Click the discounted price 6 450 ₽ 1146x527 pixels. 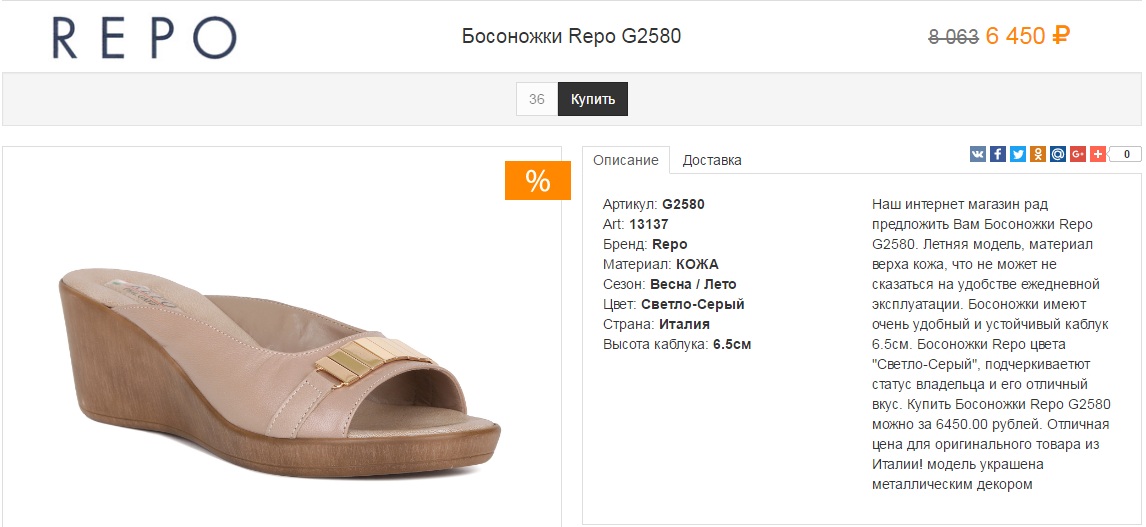1027,37
